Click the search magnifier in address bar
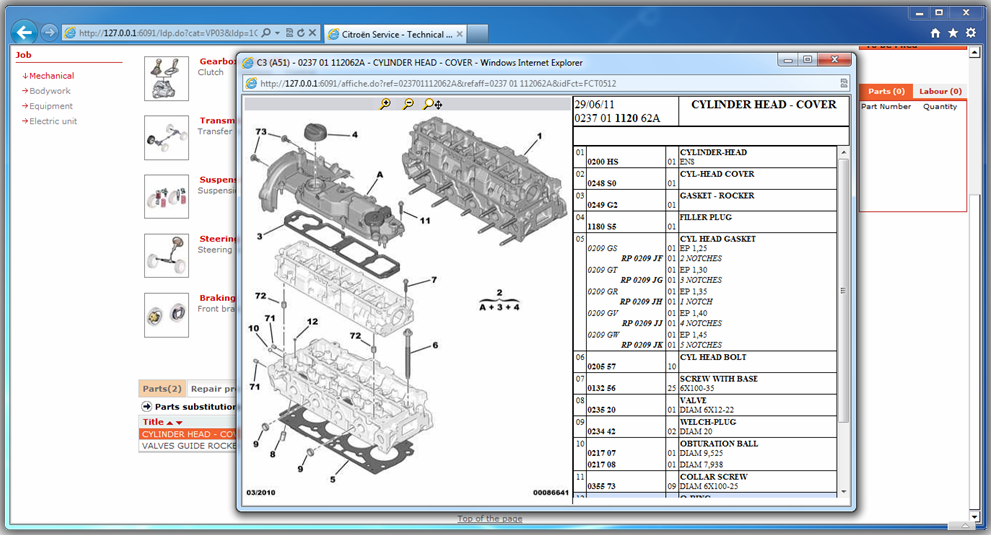 [x=266, y=32]
